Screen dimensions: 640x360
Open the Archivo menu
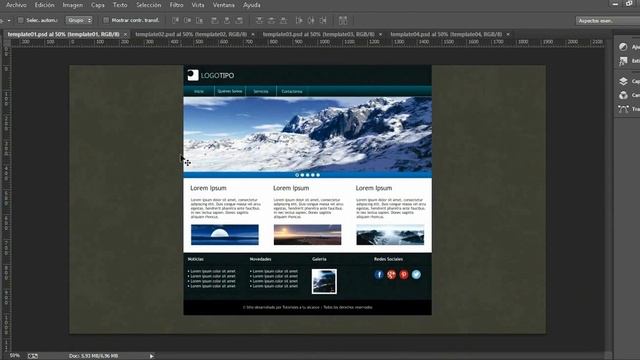(16, 5)
